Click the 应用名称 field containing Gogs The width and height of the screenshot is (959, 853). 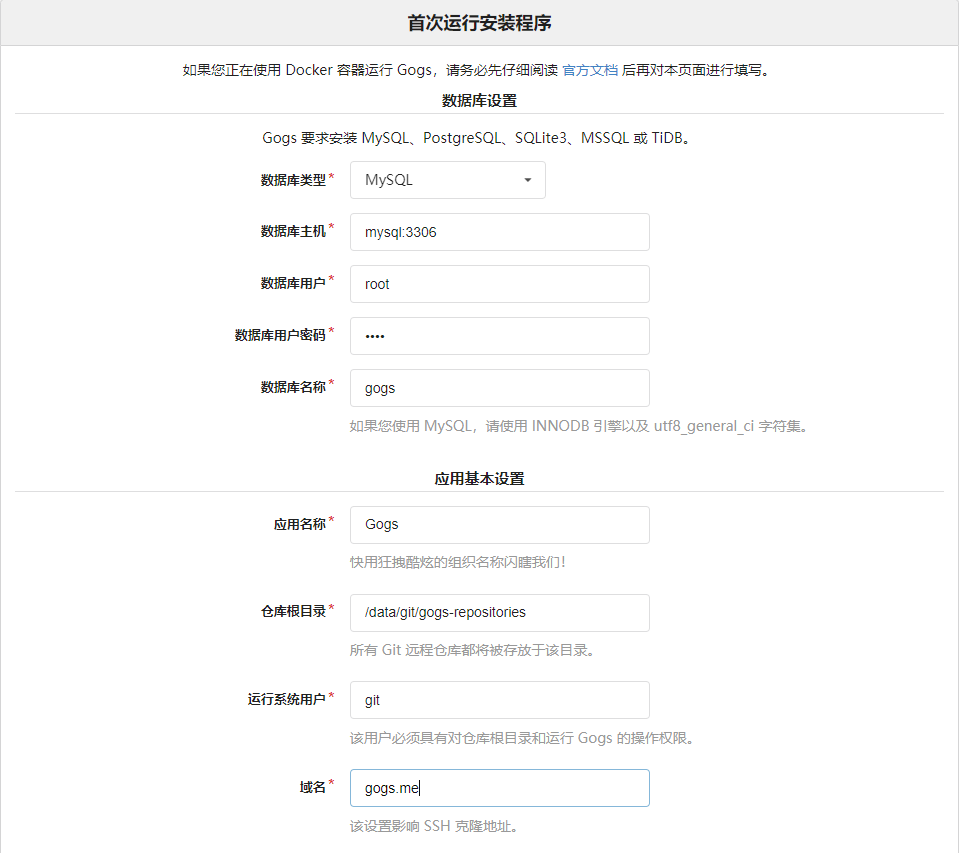tap(499, 525)
